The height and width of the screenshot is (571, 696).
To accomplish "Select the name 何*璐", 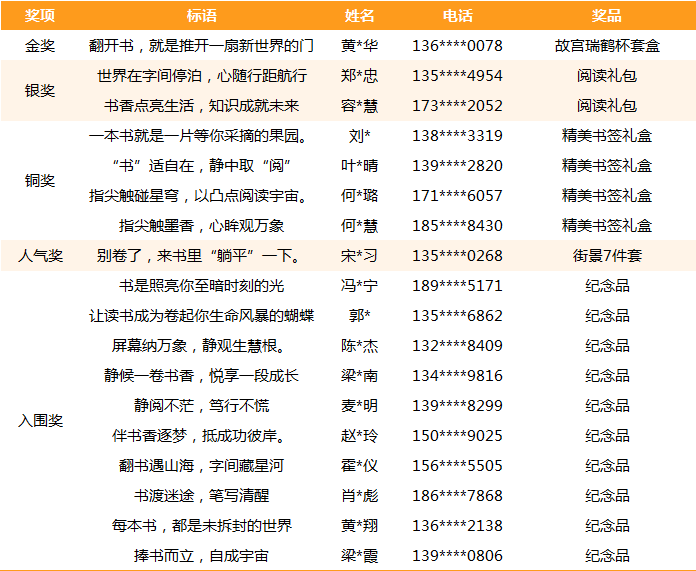I will (x=360, y=195).
